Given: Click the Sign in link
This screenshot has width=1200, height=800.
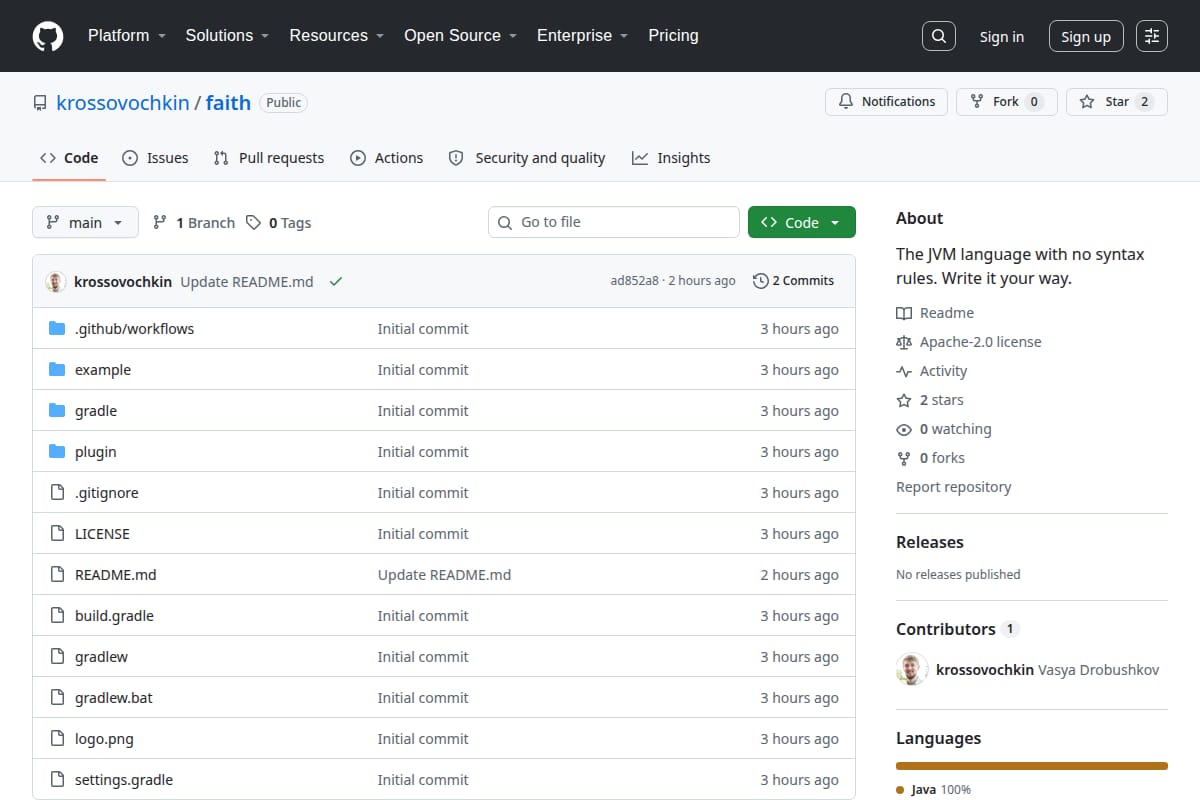Looking at the screenshot, I should click(1001, 37).
